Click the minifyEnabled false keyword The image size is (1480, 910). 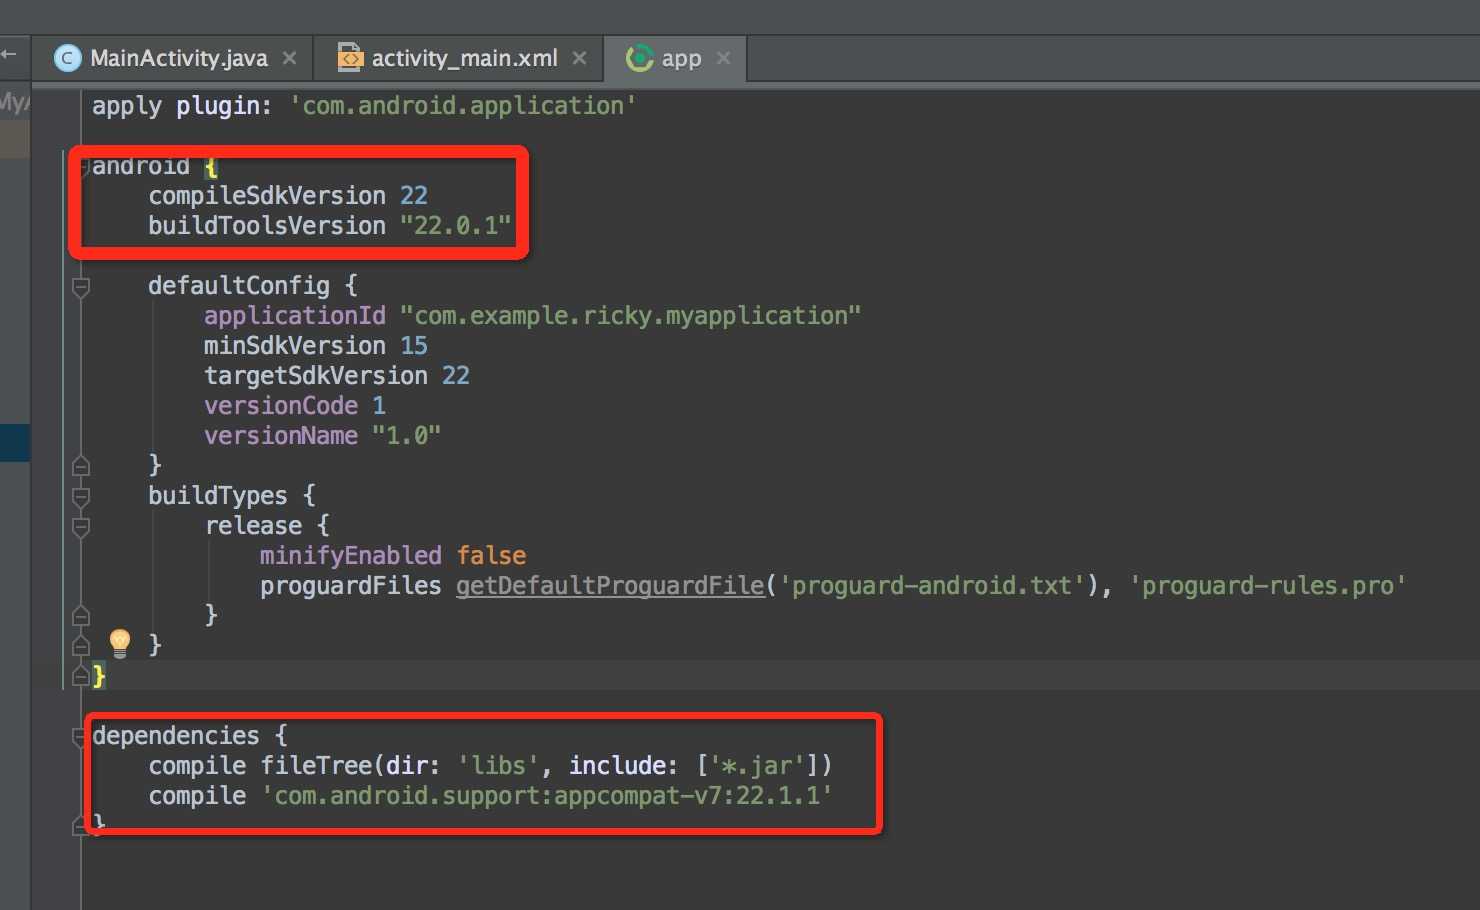tap(491, 555)
